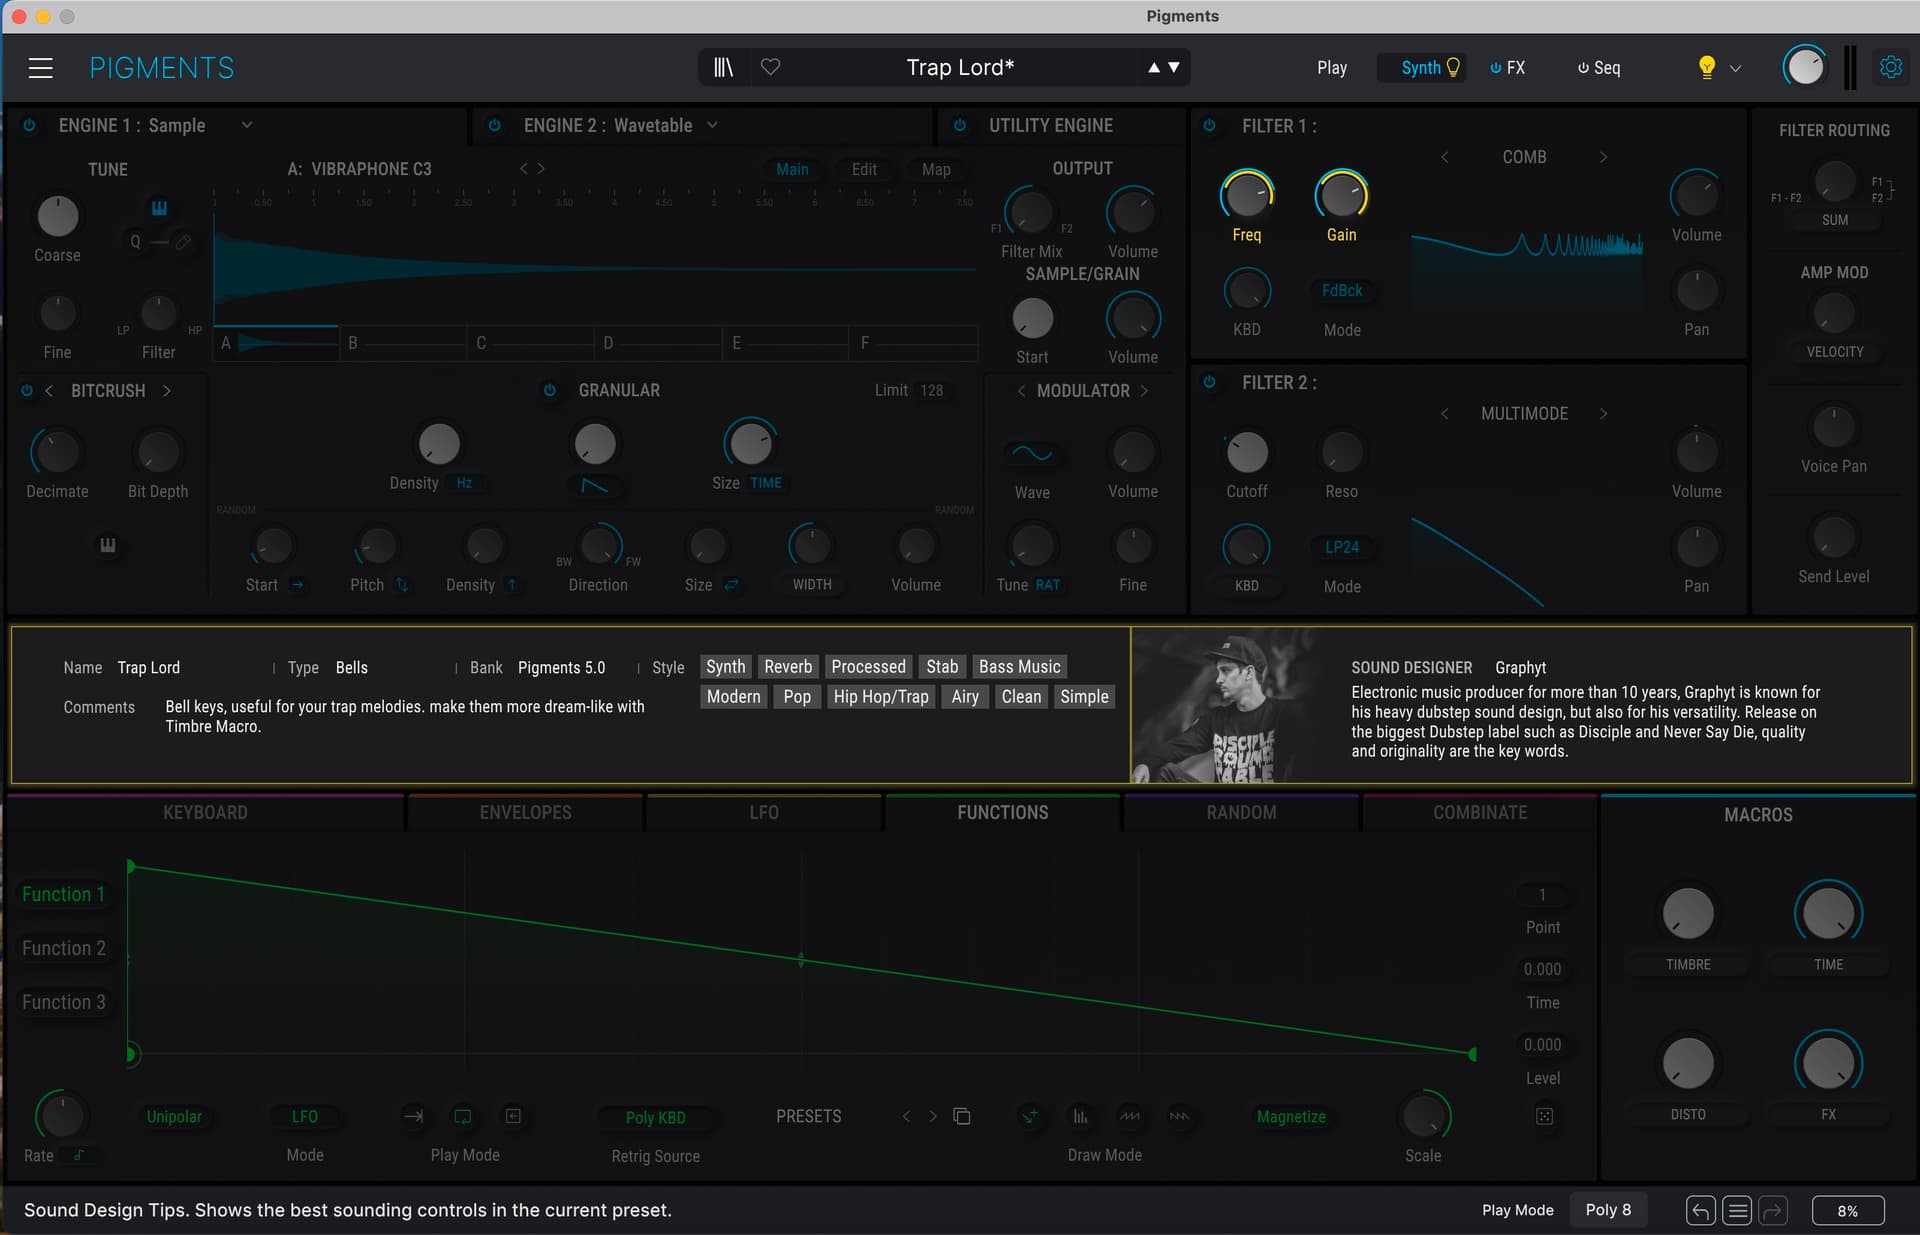Open the Map tab of the sample engine
The height and width of the screenshot is (1235, 1920).
click(x=936, y=169)
